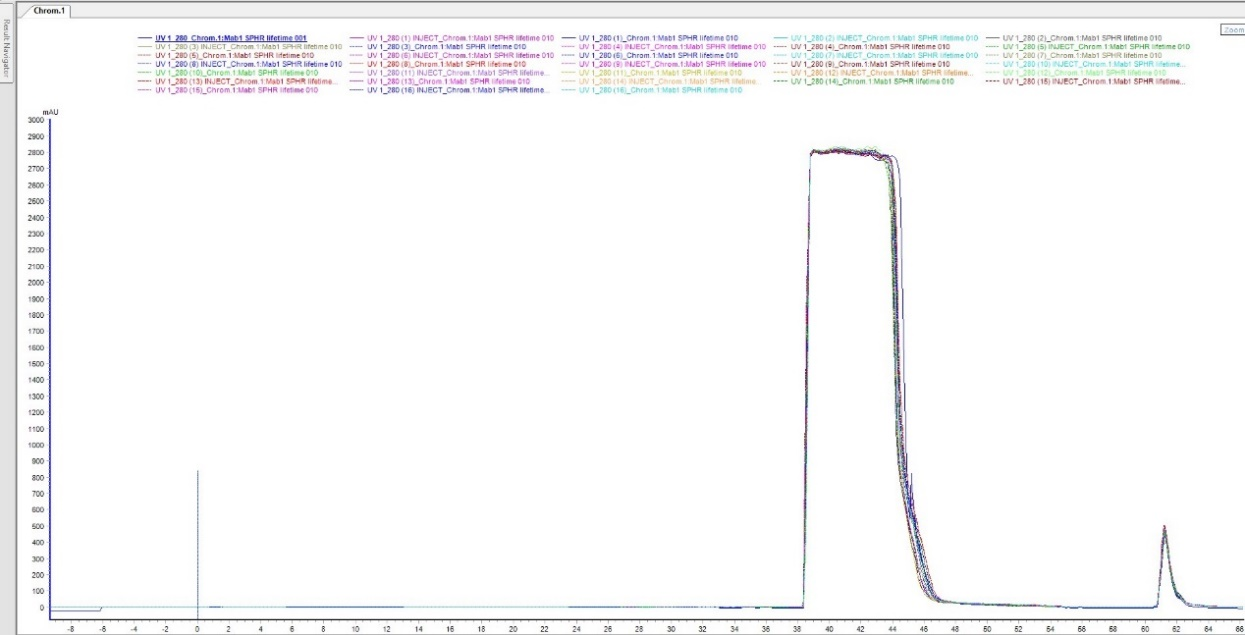Click the mAU y-axis unit label

[50, 111]
